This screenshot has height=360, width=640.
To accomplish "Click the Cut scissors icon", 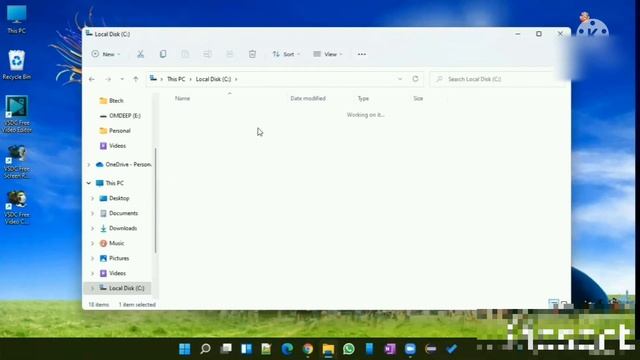I will click(x=140, y=54).
